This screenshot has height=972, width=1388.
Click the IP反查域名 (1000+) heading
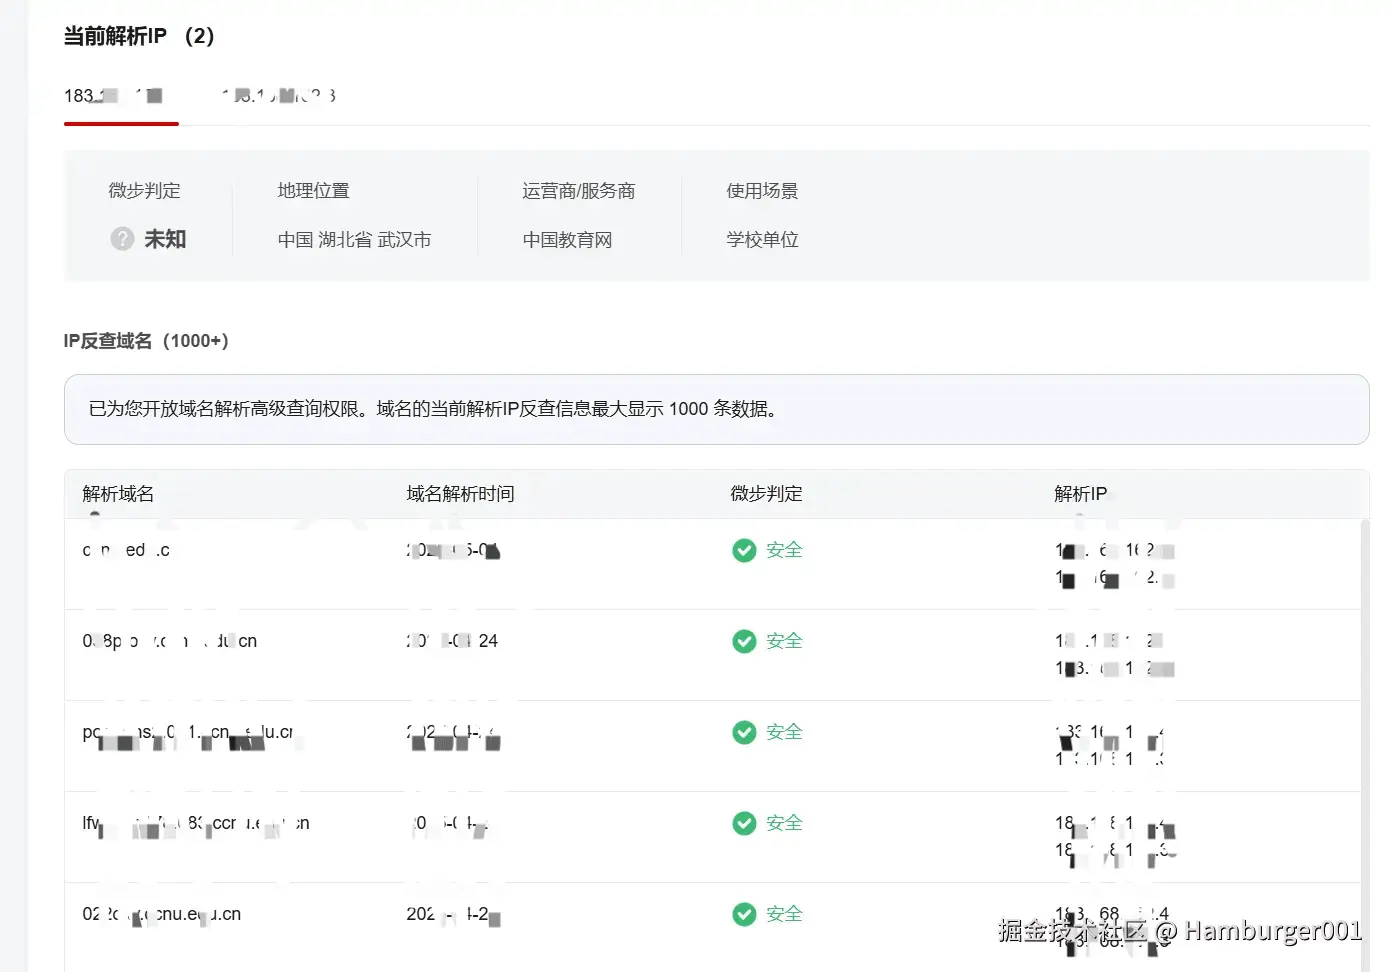146,341
